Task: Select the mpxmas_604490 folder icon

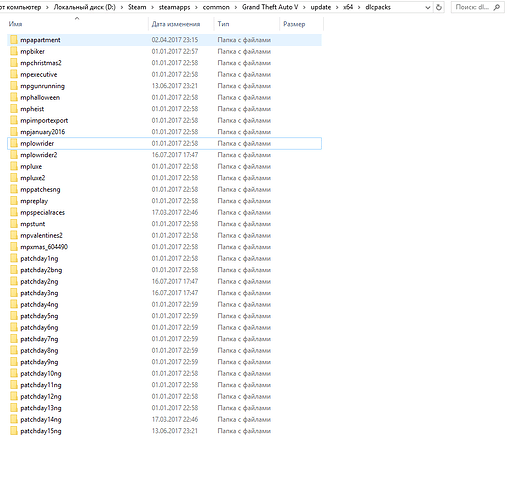Action: pos(14,247)
